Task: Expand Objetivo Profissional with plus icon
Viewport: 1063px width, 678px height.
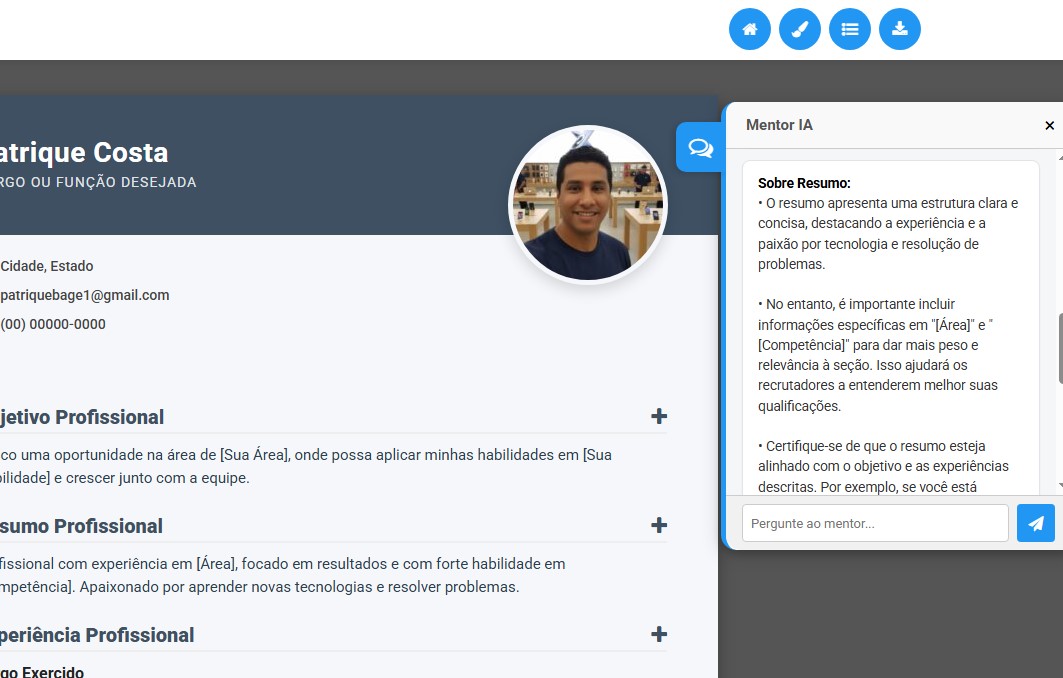Action: click(658, 417)
